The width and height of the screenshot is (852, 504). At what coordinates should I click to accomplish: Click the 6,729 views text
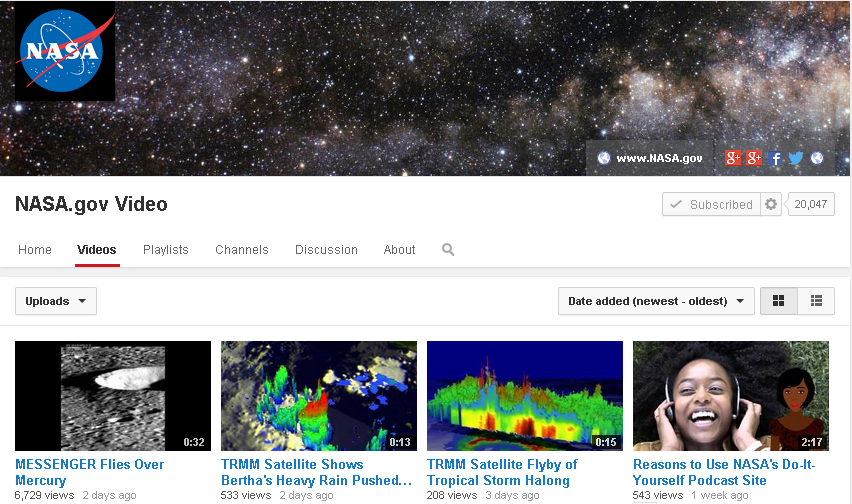point(45,495)
